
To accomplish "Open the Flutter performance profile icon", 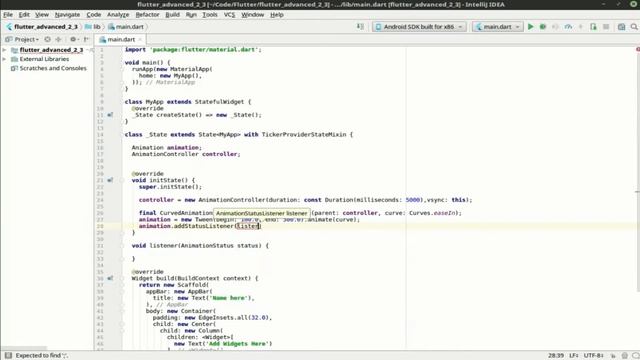I will [x=568, y=27].
